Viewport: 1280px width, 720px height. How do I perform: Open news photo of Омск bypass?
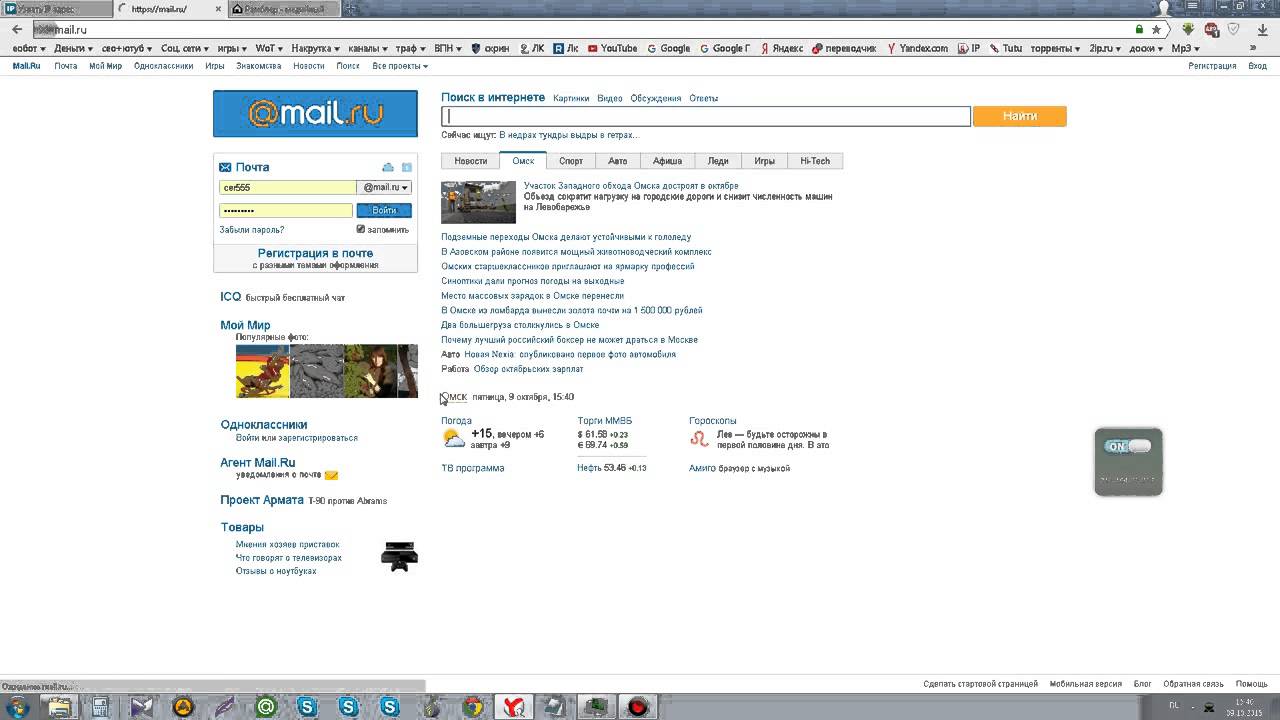tap(478, 203)
